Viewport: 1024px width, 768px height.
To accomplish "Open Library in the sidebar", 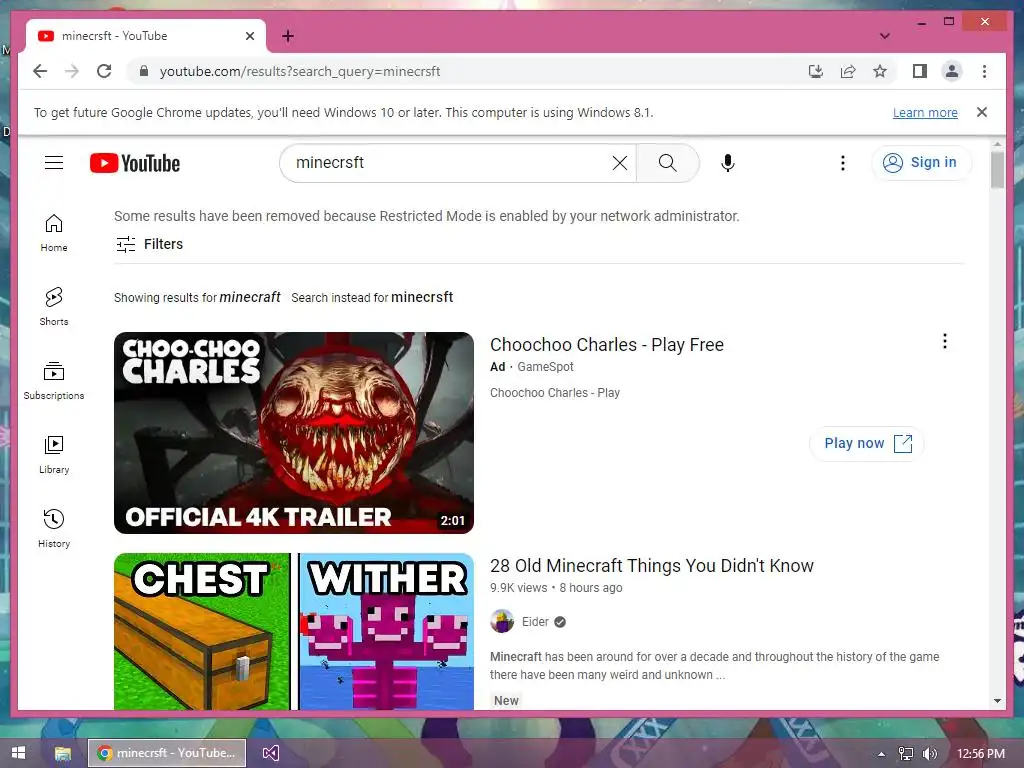I will pos(54,455).
